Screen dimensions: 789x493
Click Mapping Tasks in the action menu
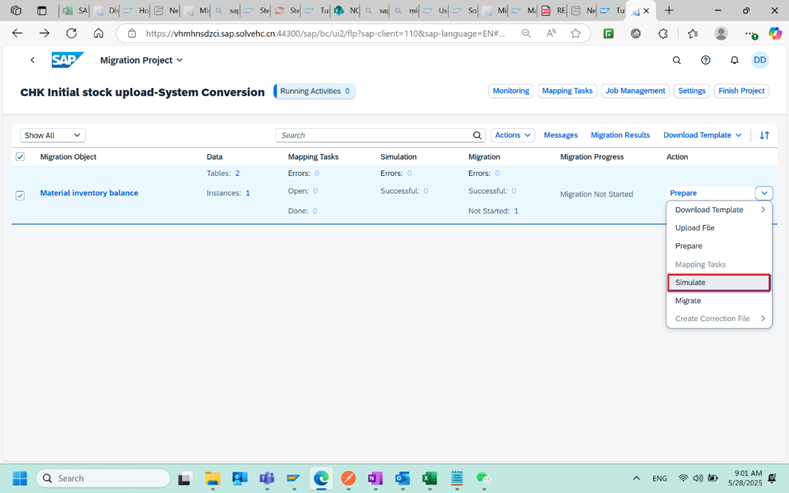click(719, 264)
